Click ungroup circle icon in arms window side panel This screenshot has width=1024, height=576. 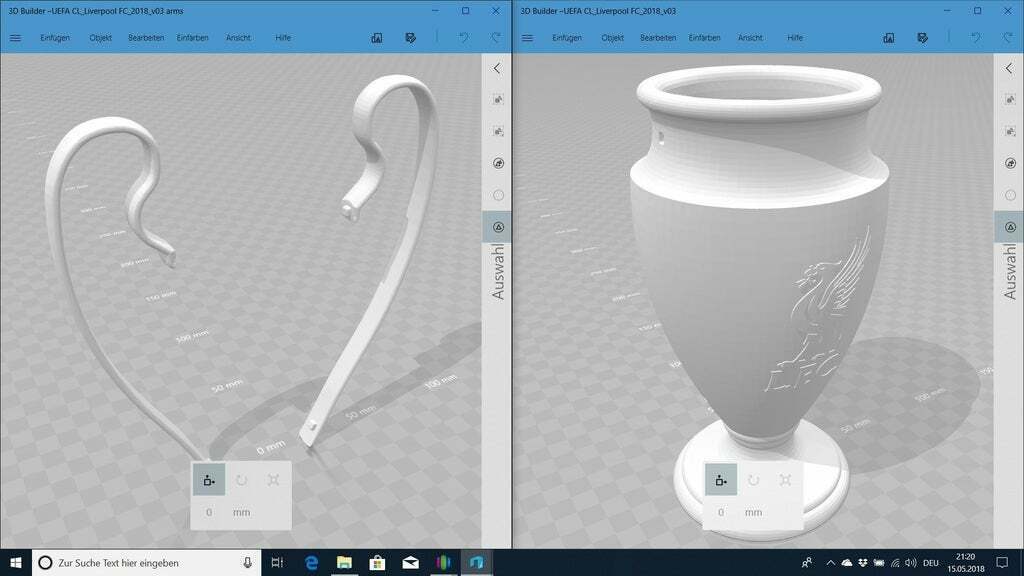498,195
